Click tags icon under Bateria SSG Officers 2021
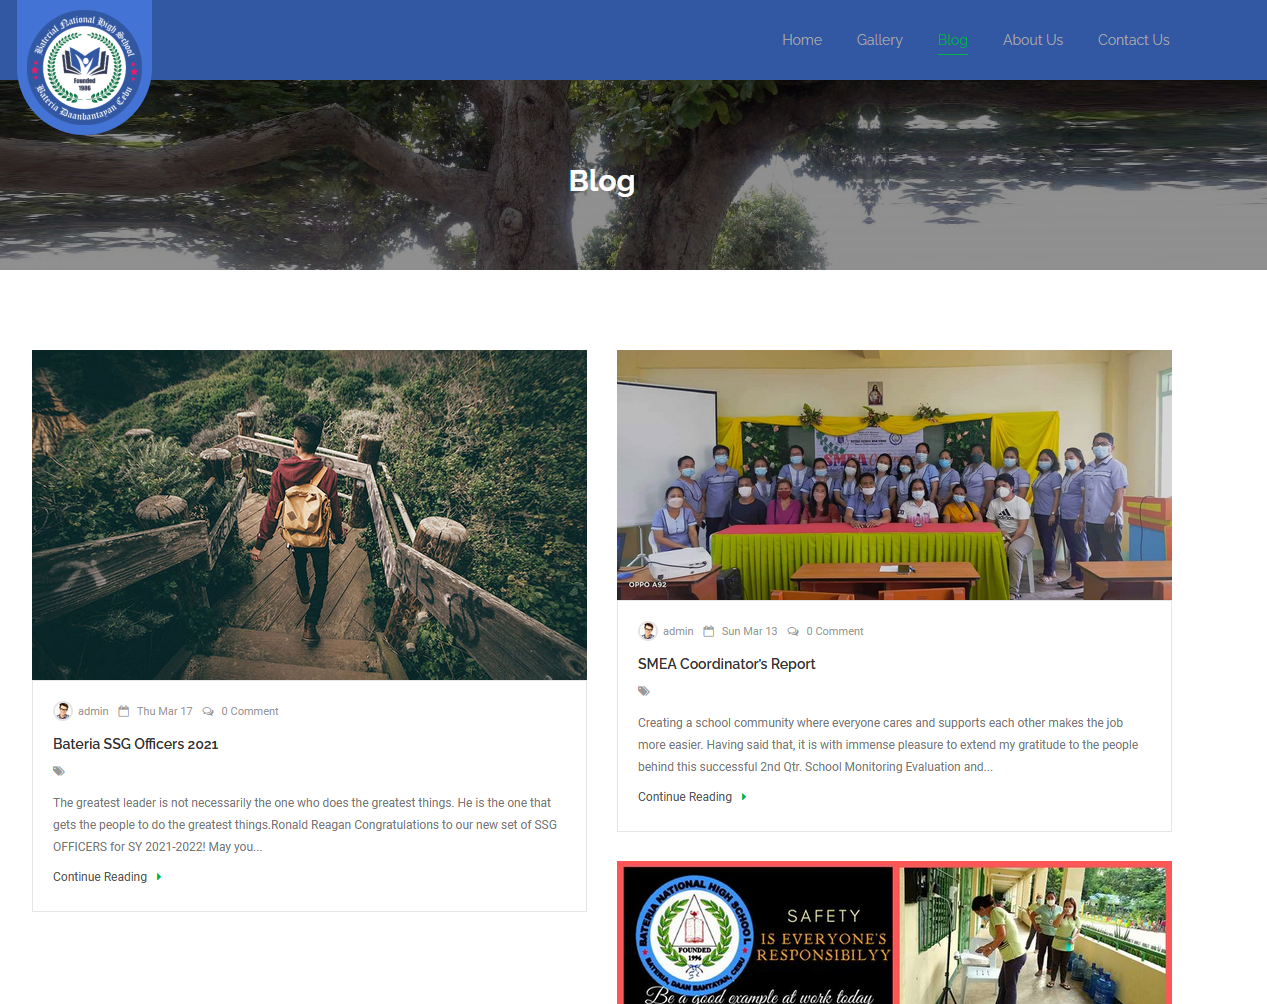This screenshot has height=1004, width=1267. (59, 771)
